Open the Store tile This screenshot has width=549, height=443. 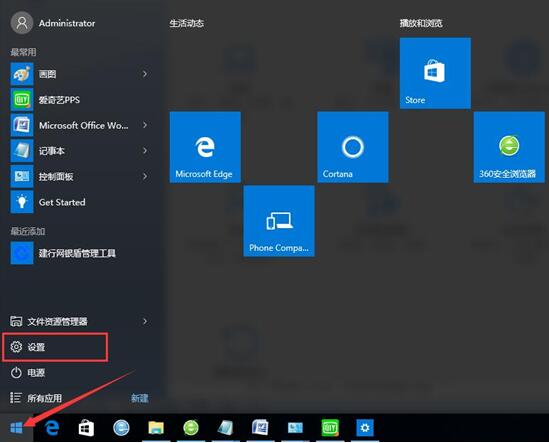(435, 73)
